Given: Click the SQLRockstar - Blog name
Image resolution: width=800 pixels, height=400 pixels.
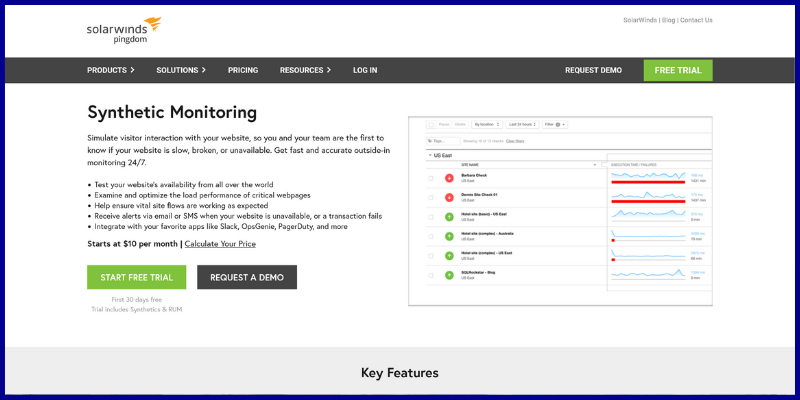Looking at the screenshot, I should pyautogui.click(x=478, y=272).
